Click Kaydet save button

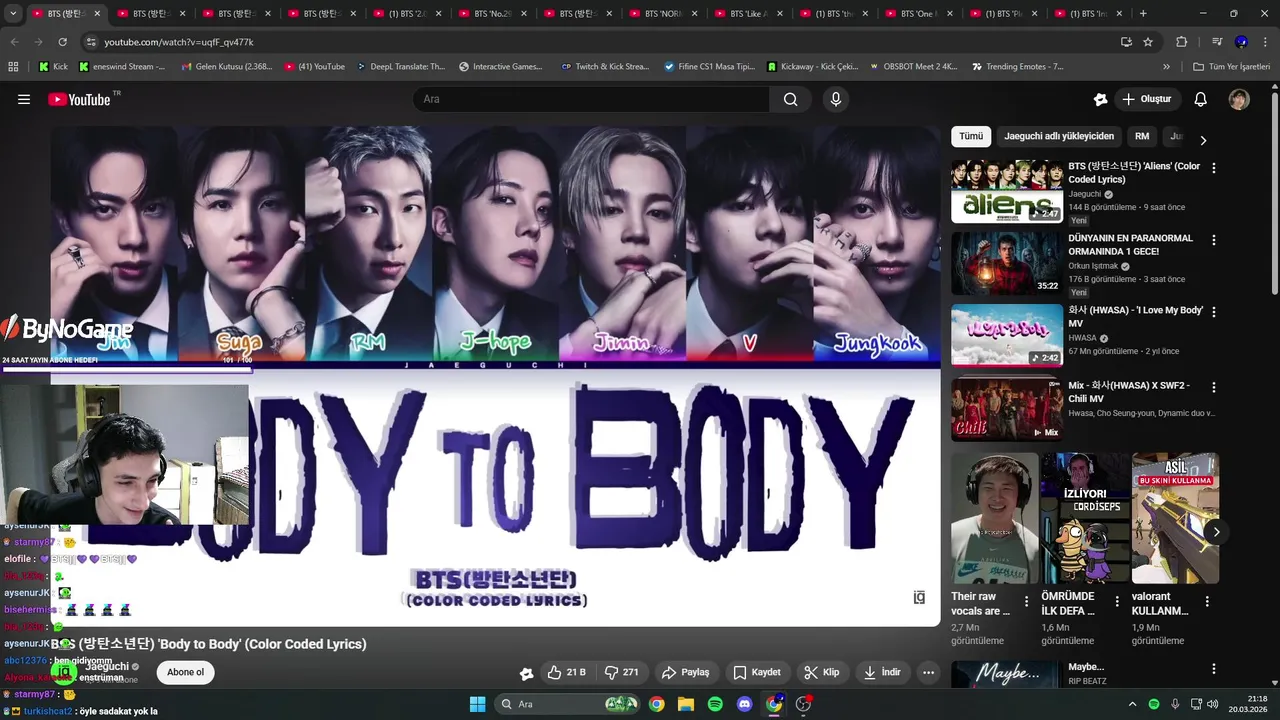[757, 672]
